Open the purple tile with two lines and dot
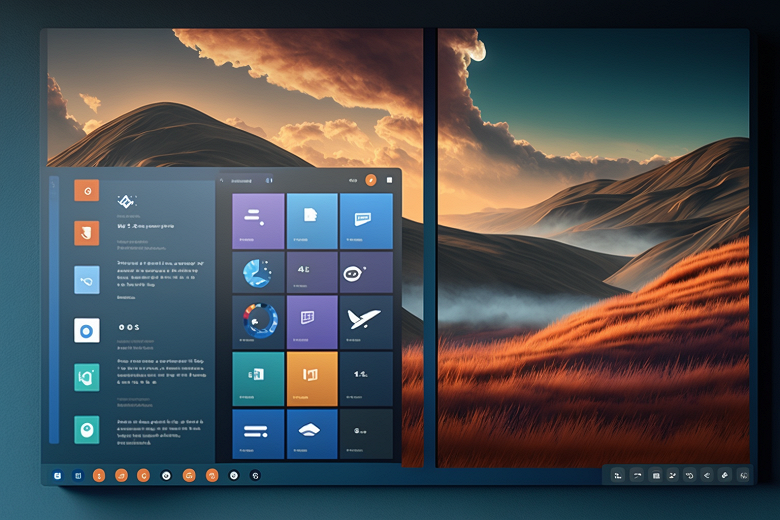 pyautogui.click(x=258, y=221)
